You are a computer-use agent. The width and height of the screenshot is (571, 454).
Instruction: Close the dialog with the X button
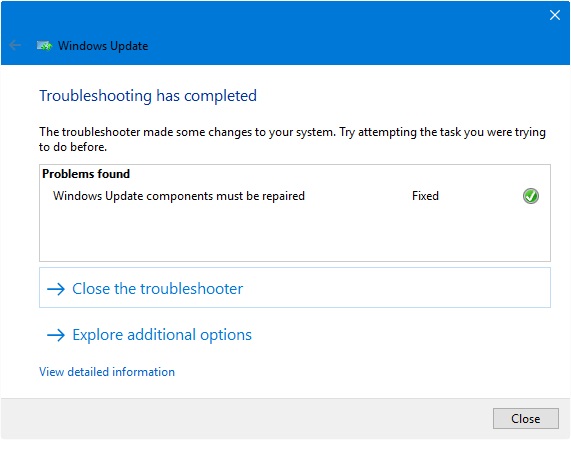(x=555, y=15)
